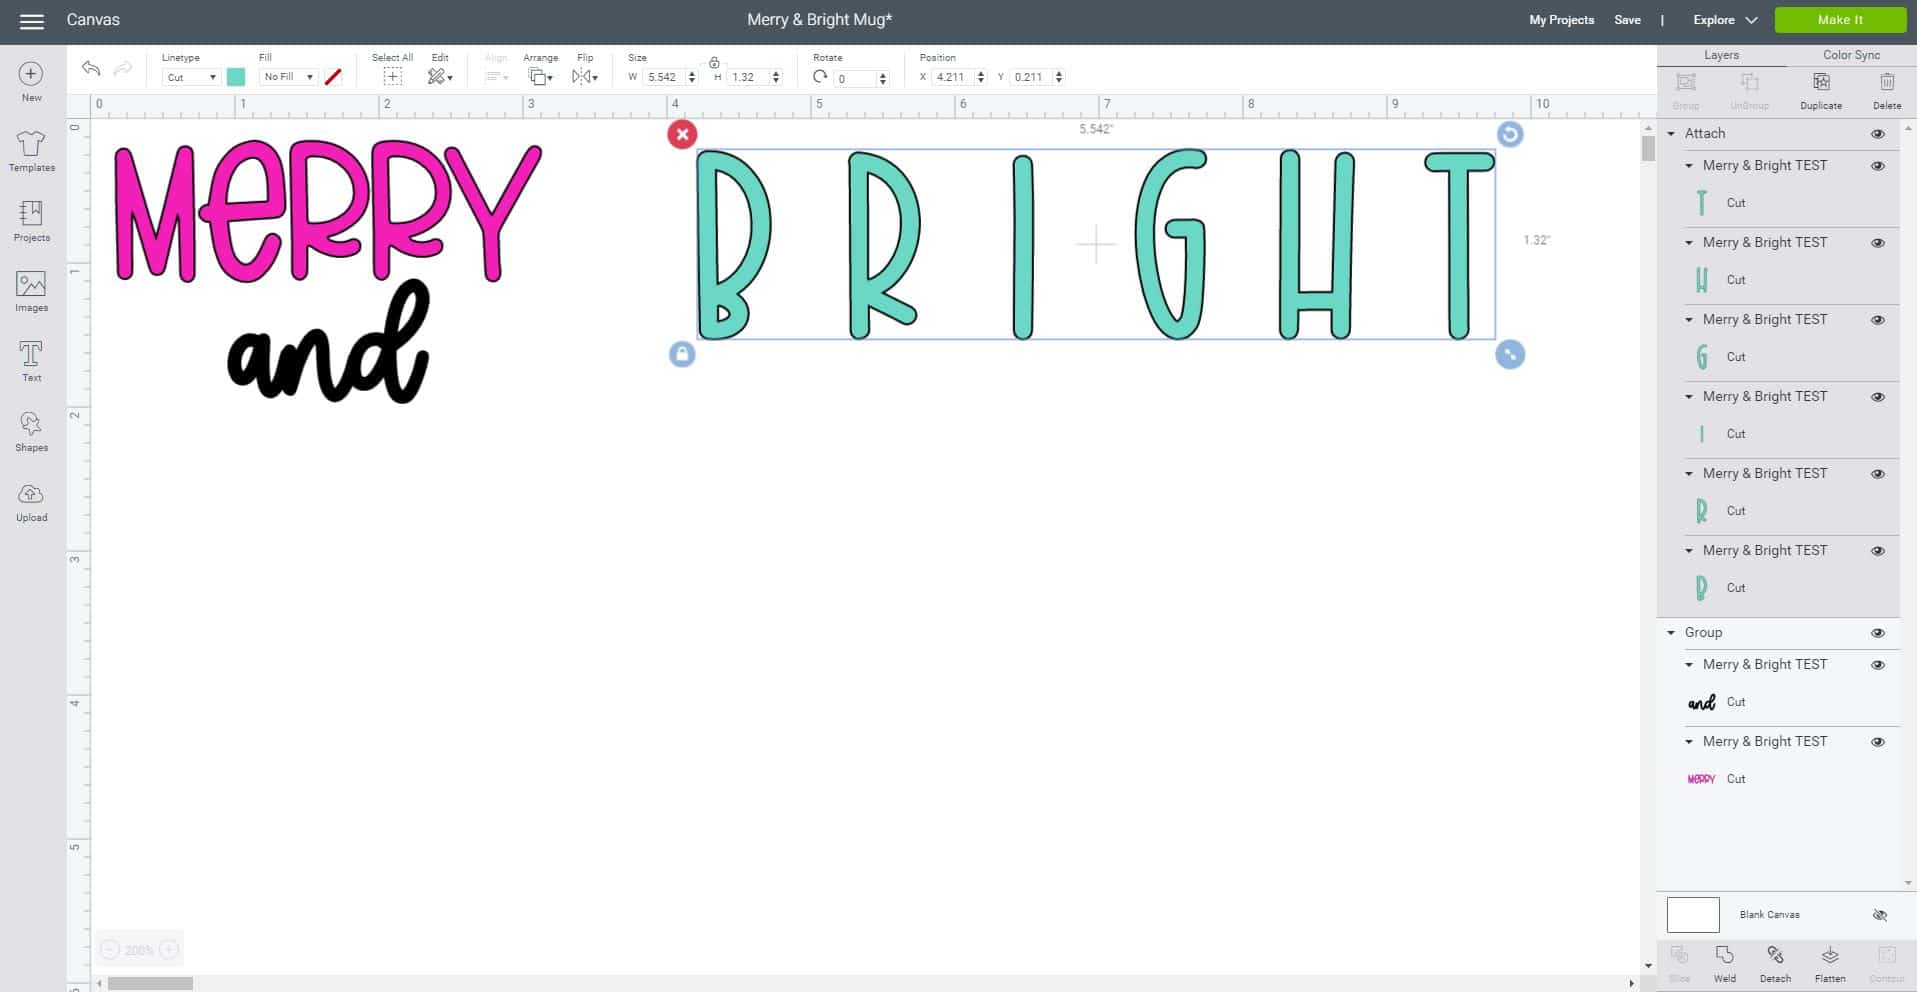This screenshot has height=992, width=1917.
Task: Open the Flip options
Action: click(x=585, y=77)
